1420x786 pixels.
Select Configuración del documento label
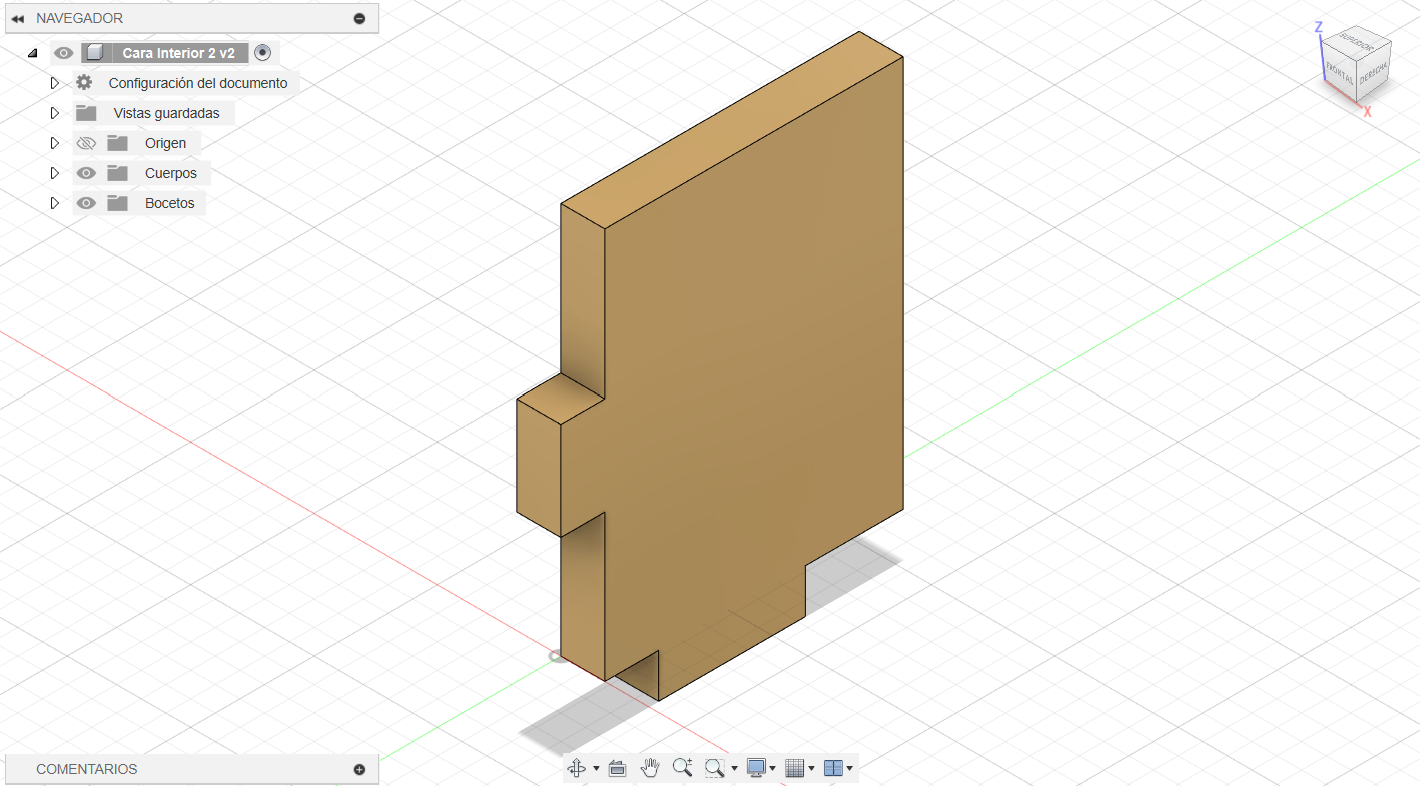pos(198,83)
